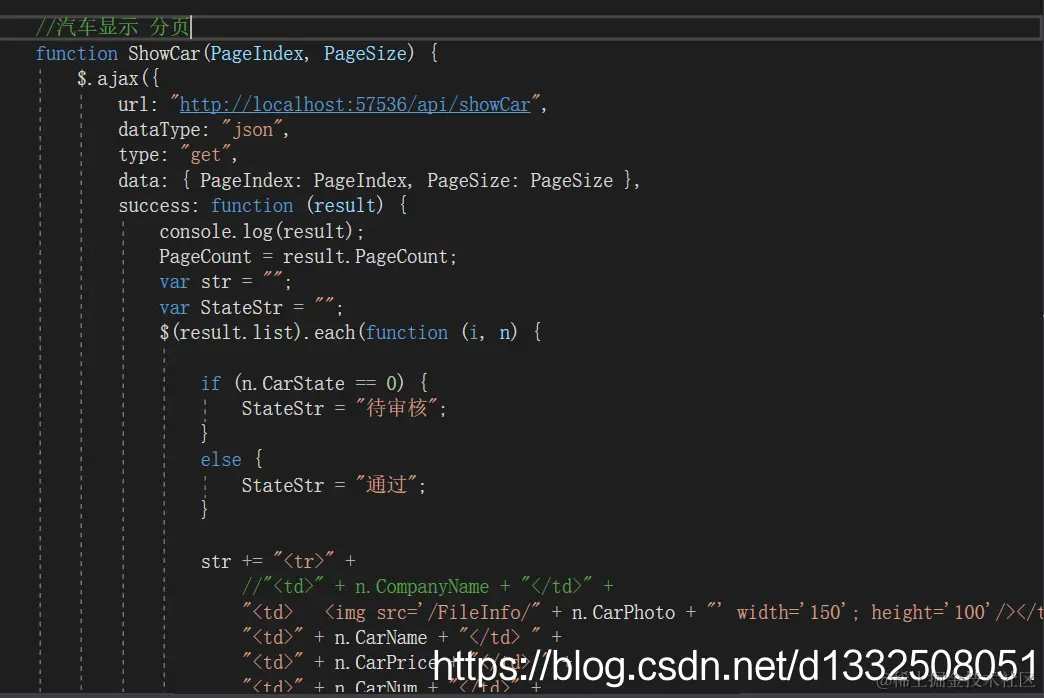This screenshot has height=698, width=1044.
Task: Select the "get" type value
Action: [x=206, y=155]
